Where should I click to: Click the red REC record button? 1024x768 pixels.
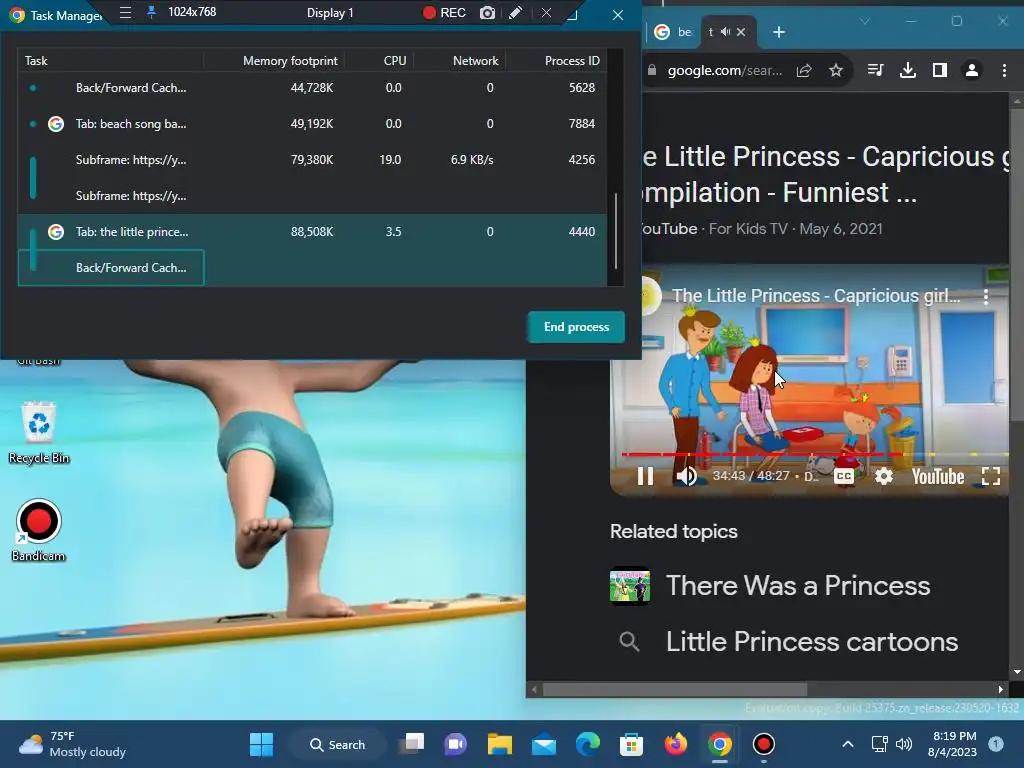coord(444,13)
